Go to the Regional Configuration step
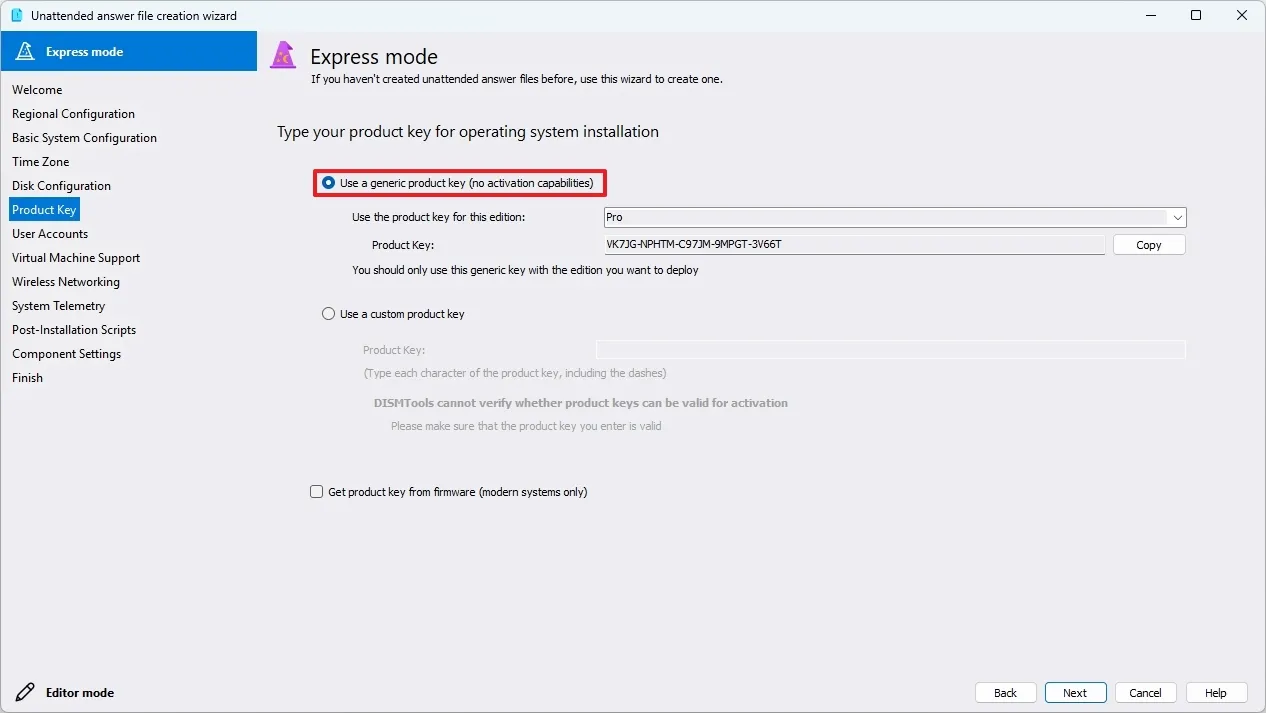 (73, 114)
